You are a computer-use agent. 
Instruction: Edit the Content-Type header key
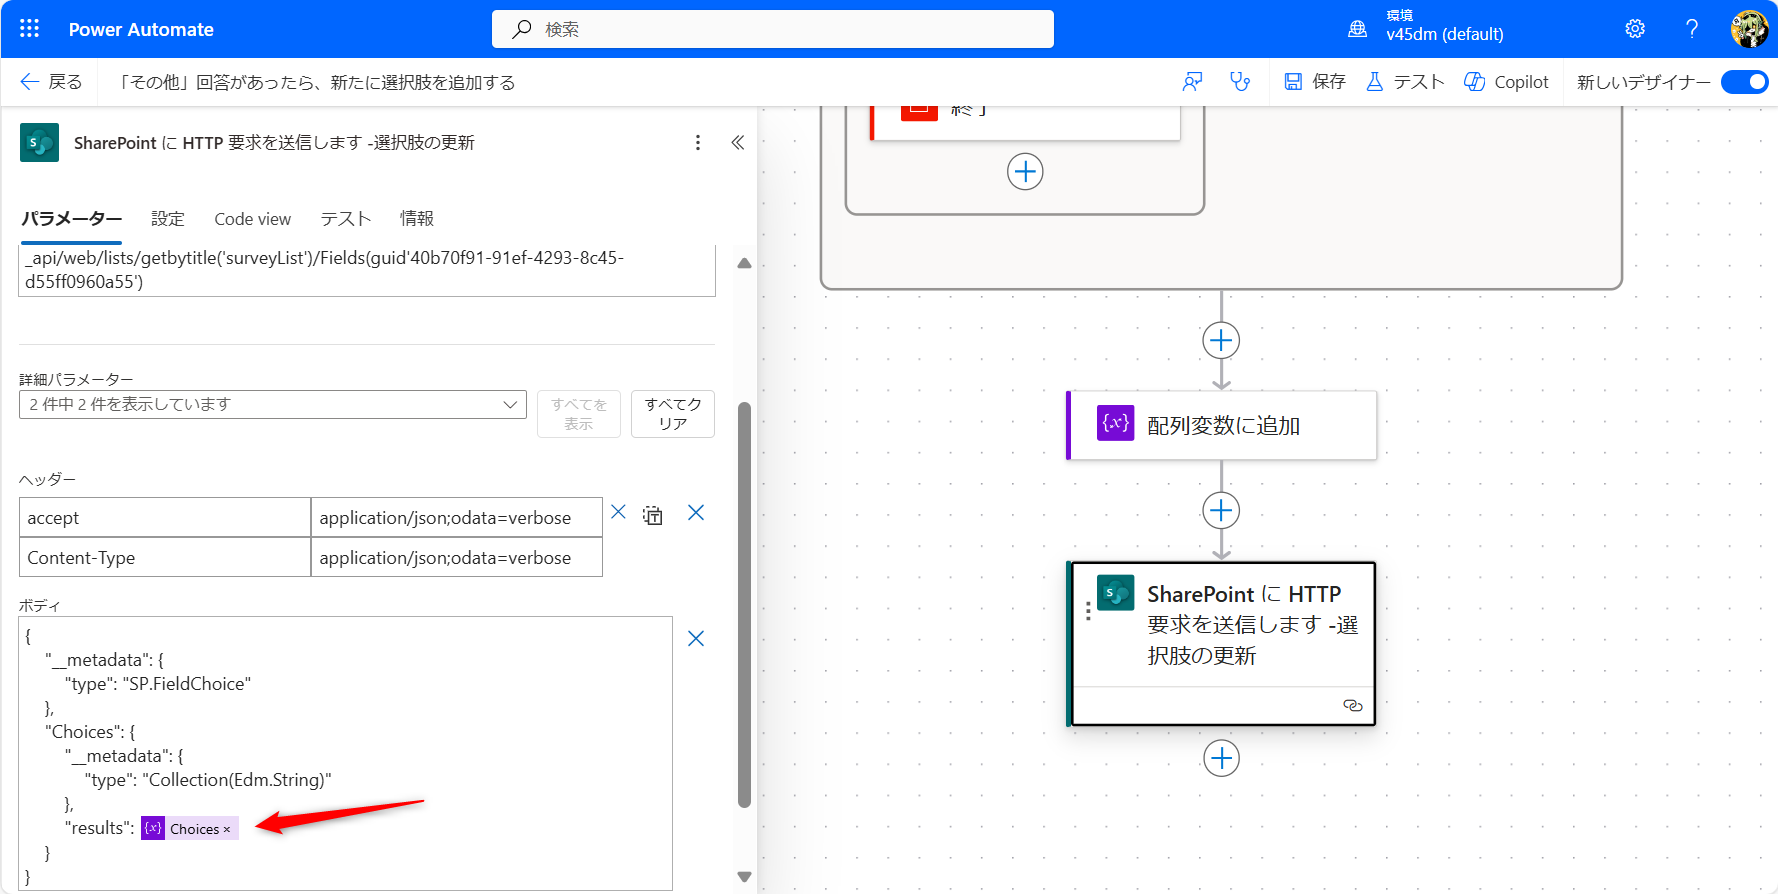165,557
